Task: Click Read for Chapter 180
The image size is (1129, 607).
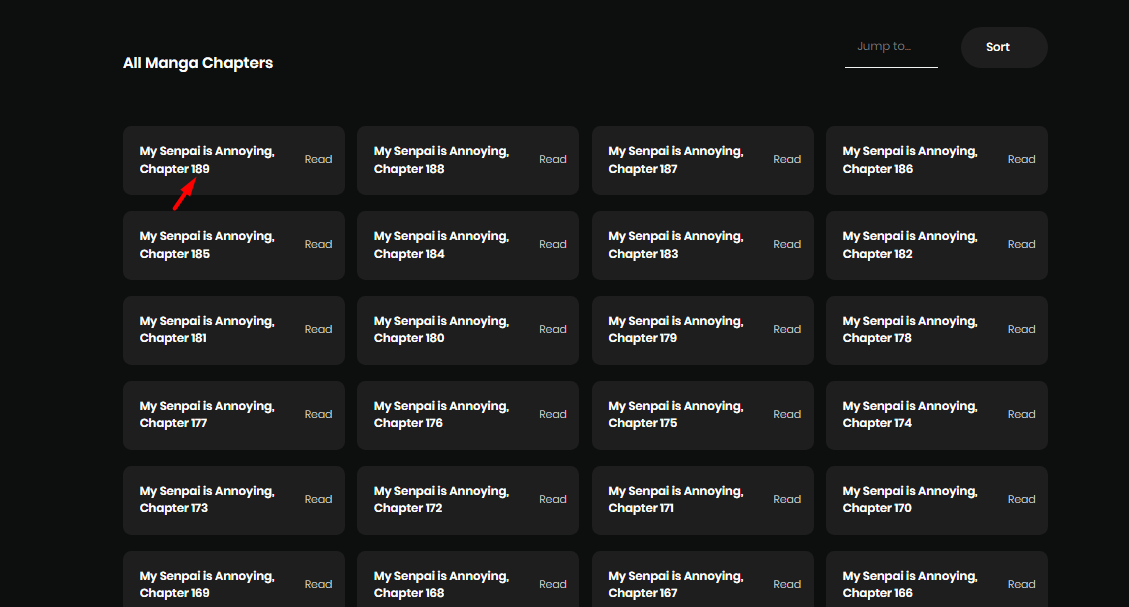Action: tap(552, 330)
